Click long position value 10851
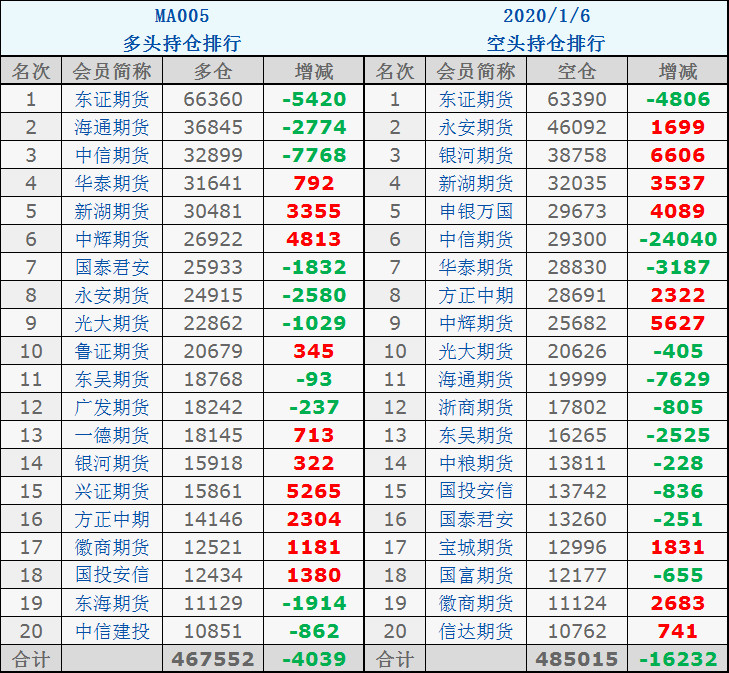 pyautogui.click(x=213, y=632)
